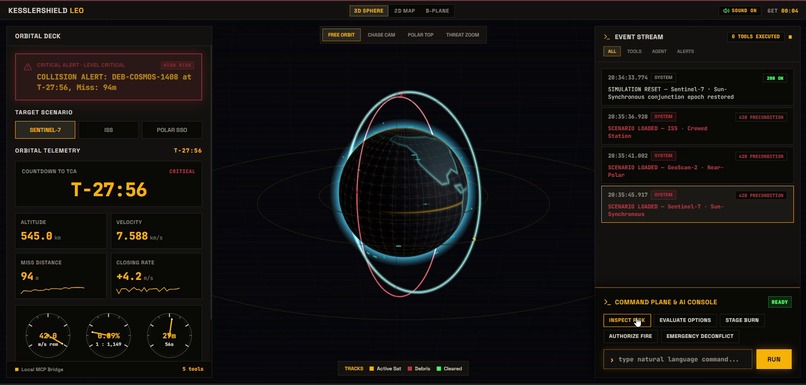The width and height of the screenshot is (806, 385).
Task: Open the highlighted SCENARIO LOADED Sentinel-7 event
Action: point(697,204)
